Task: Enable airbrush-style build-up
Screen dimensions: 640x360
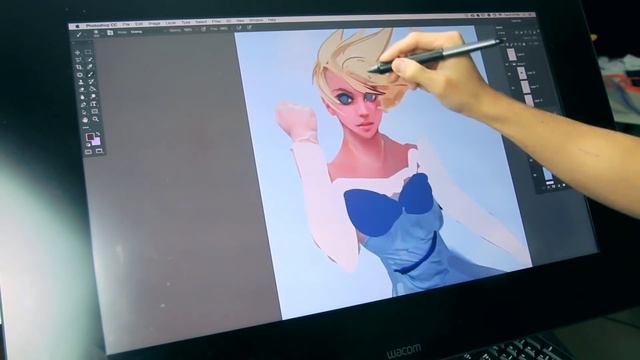Action: (x=239, y=28)
